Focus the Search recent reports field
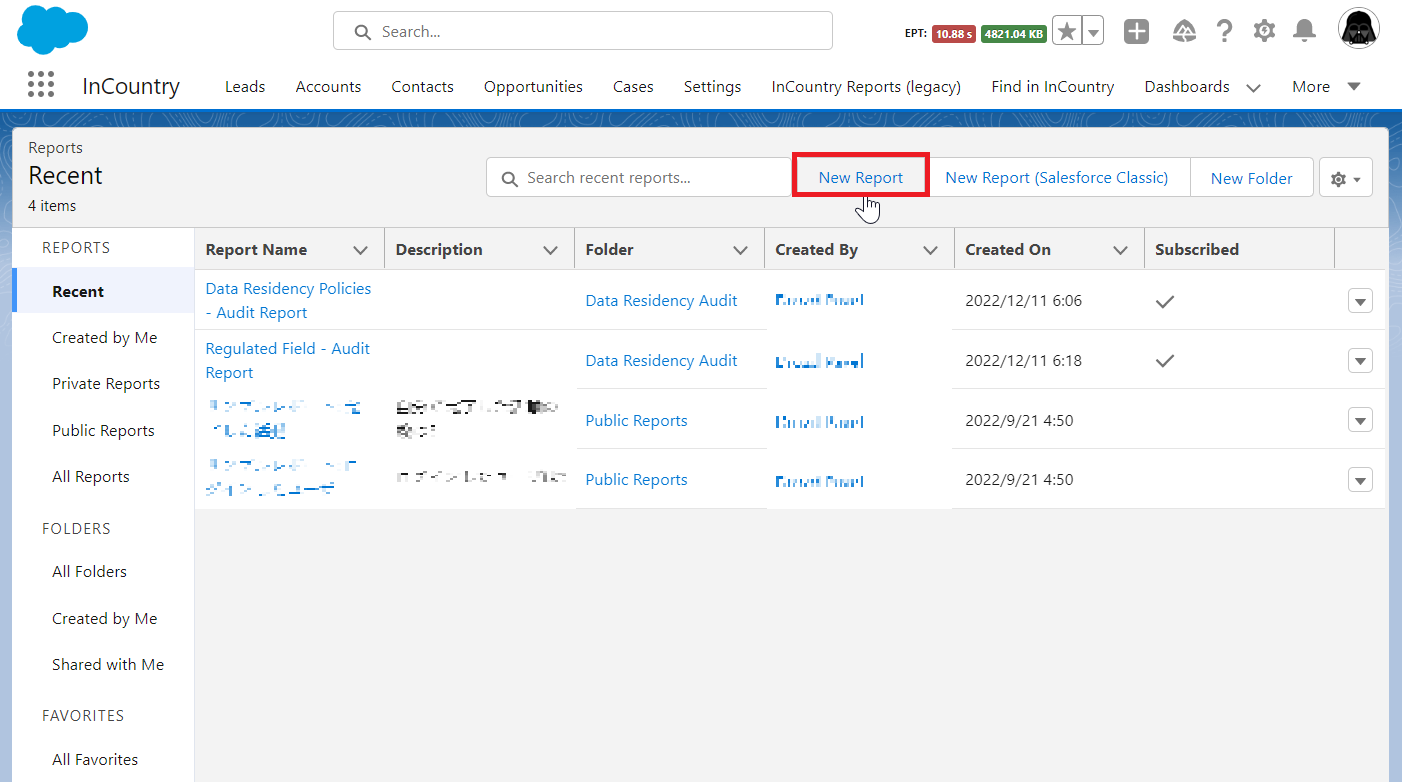The height and width of the screenshot is (782, 1402). click(640, 178)
